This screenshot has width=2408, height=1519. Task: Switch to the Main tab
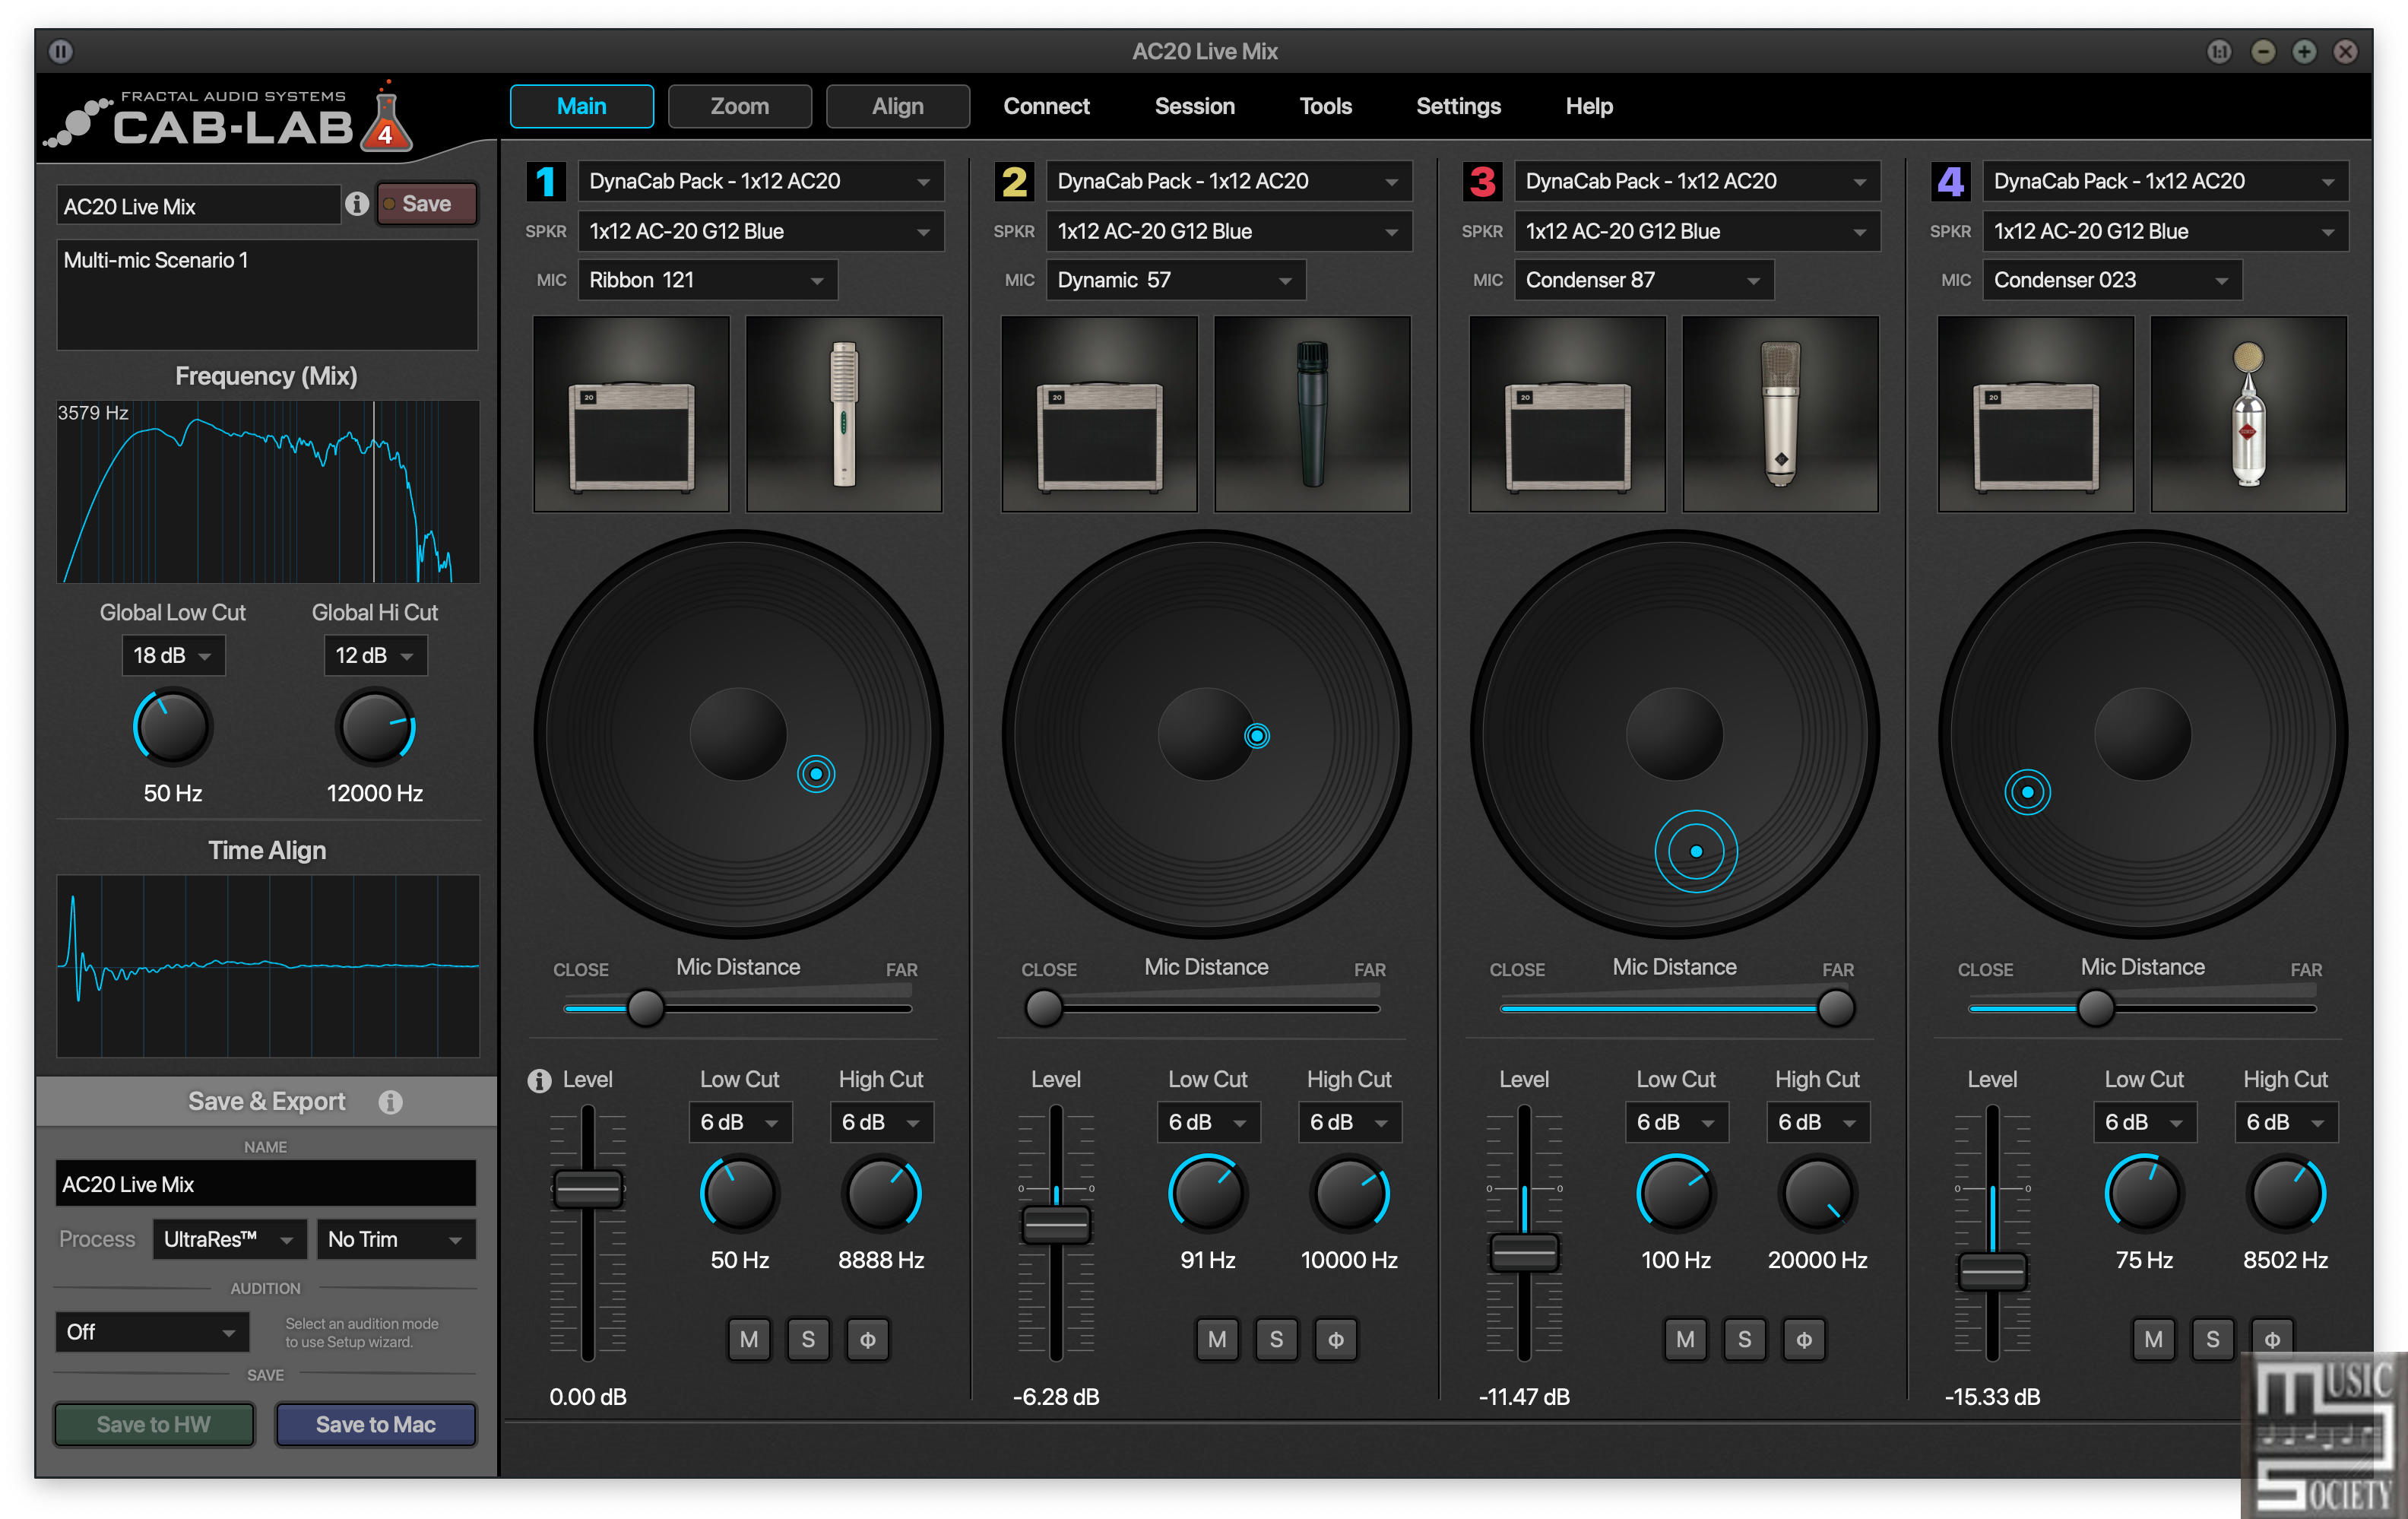(582, 106)
